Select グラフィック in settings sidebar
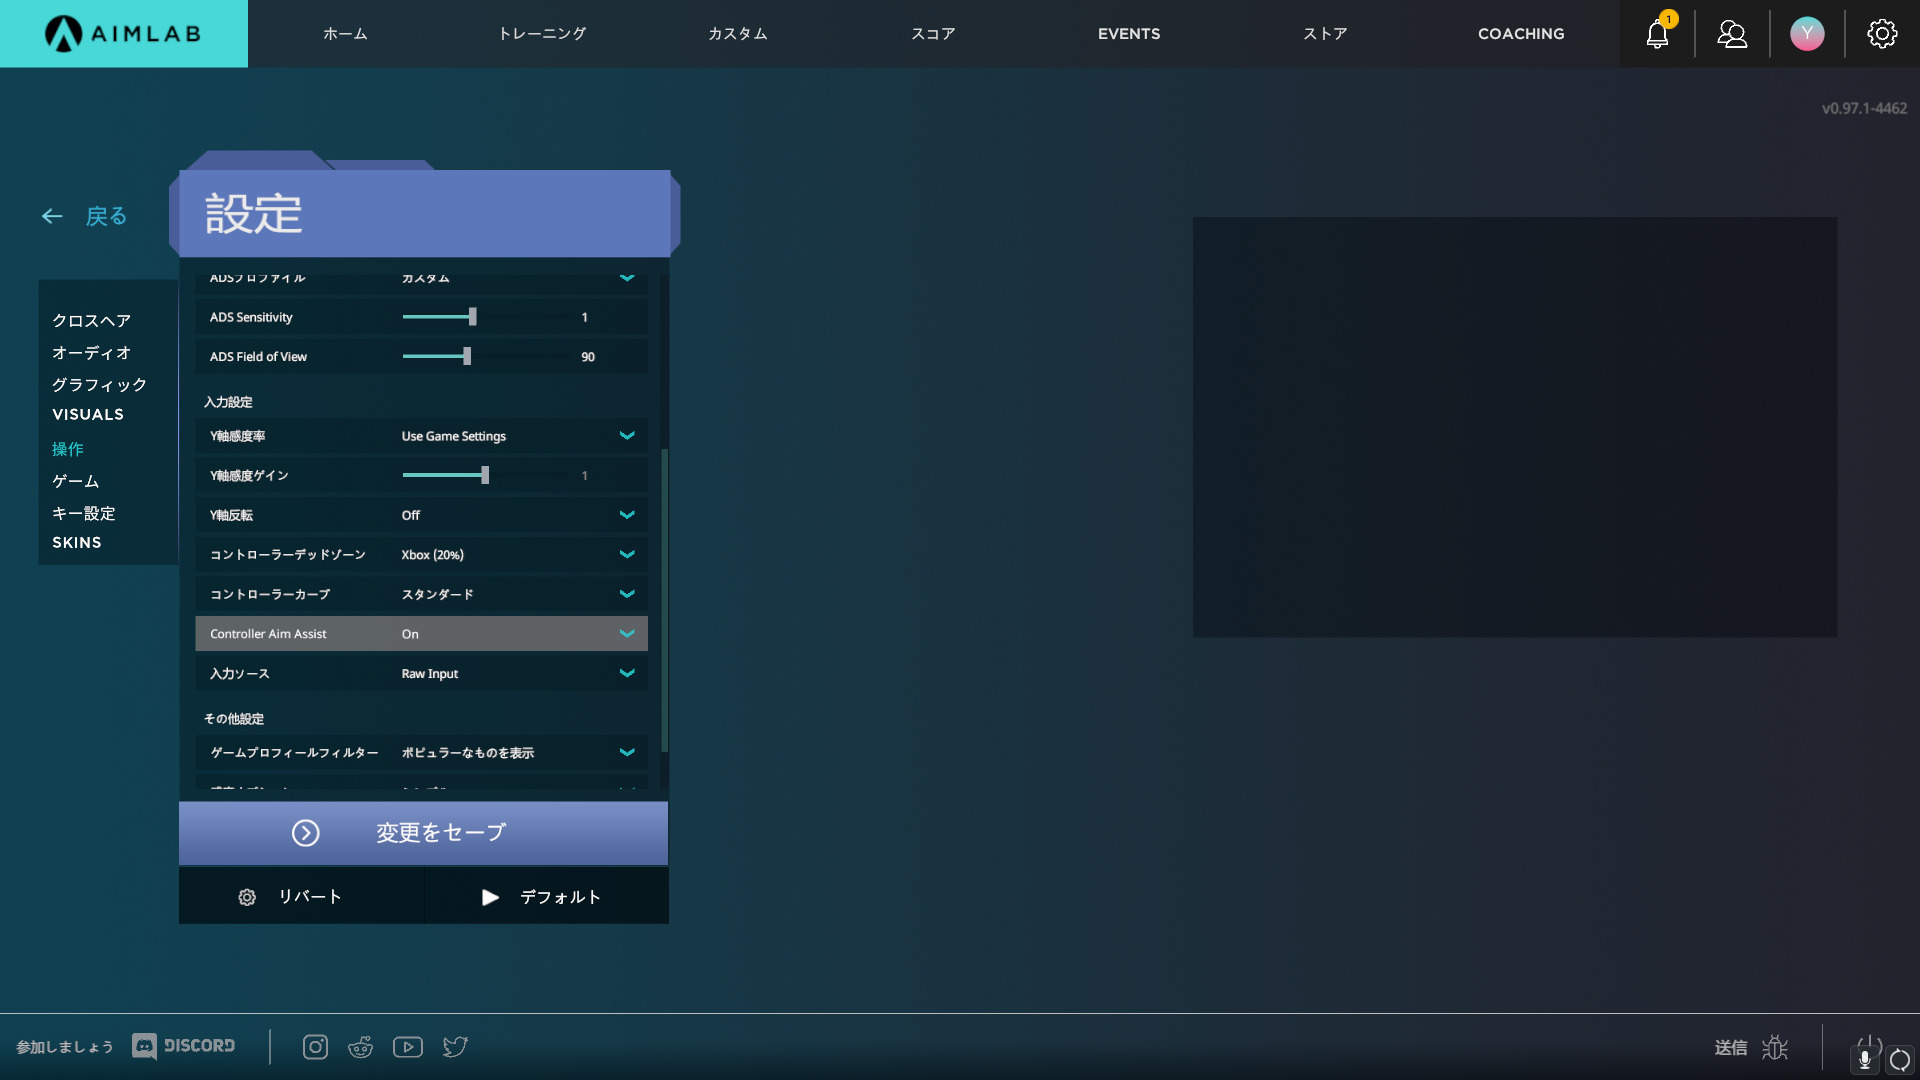 (99, 385)
